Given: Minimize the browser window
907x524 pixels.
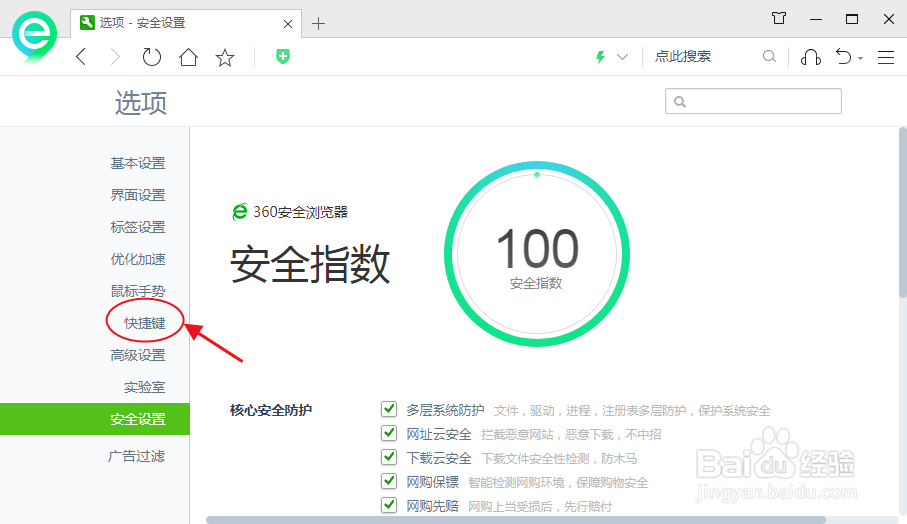Looking at the screenshot, I should pos(816,19).
